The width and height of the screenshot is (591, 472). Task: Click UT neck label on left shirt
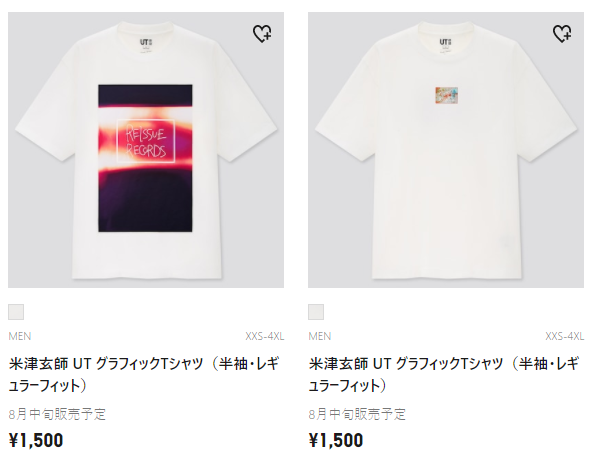(x=145, y=45)
